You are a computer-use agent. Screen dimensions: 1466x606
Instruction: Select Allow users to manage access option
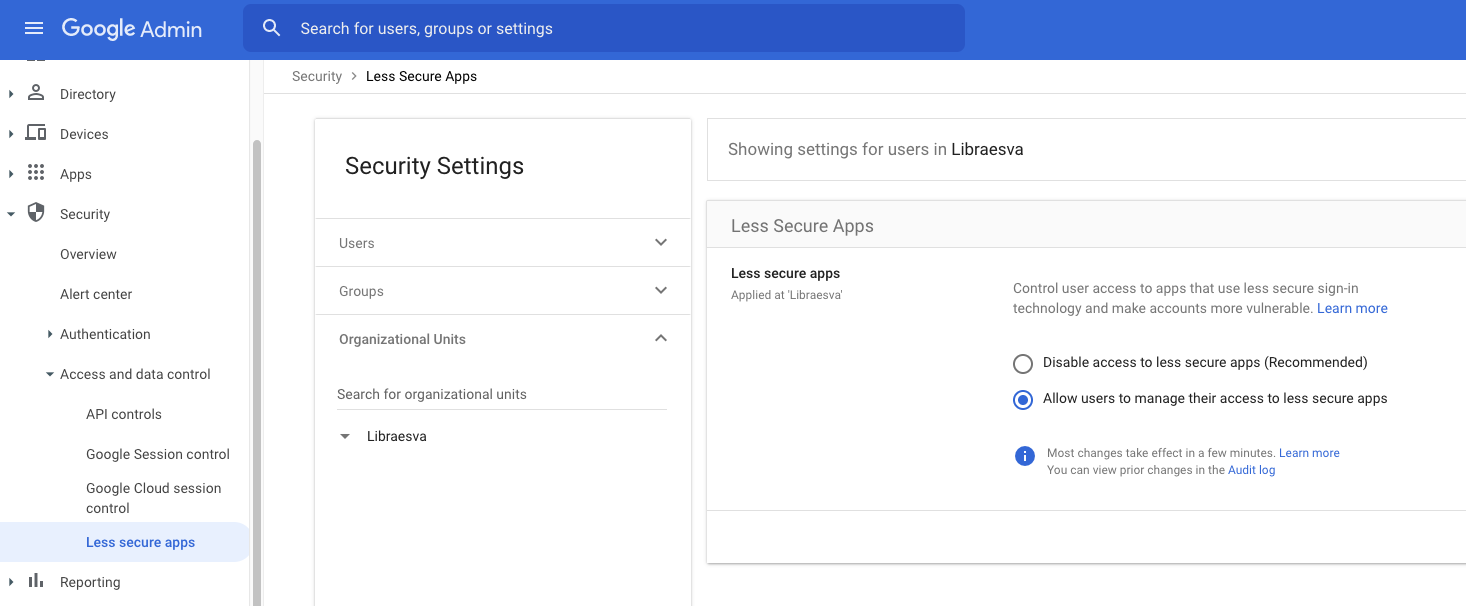click(1022, 399)
